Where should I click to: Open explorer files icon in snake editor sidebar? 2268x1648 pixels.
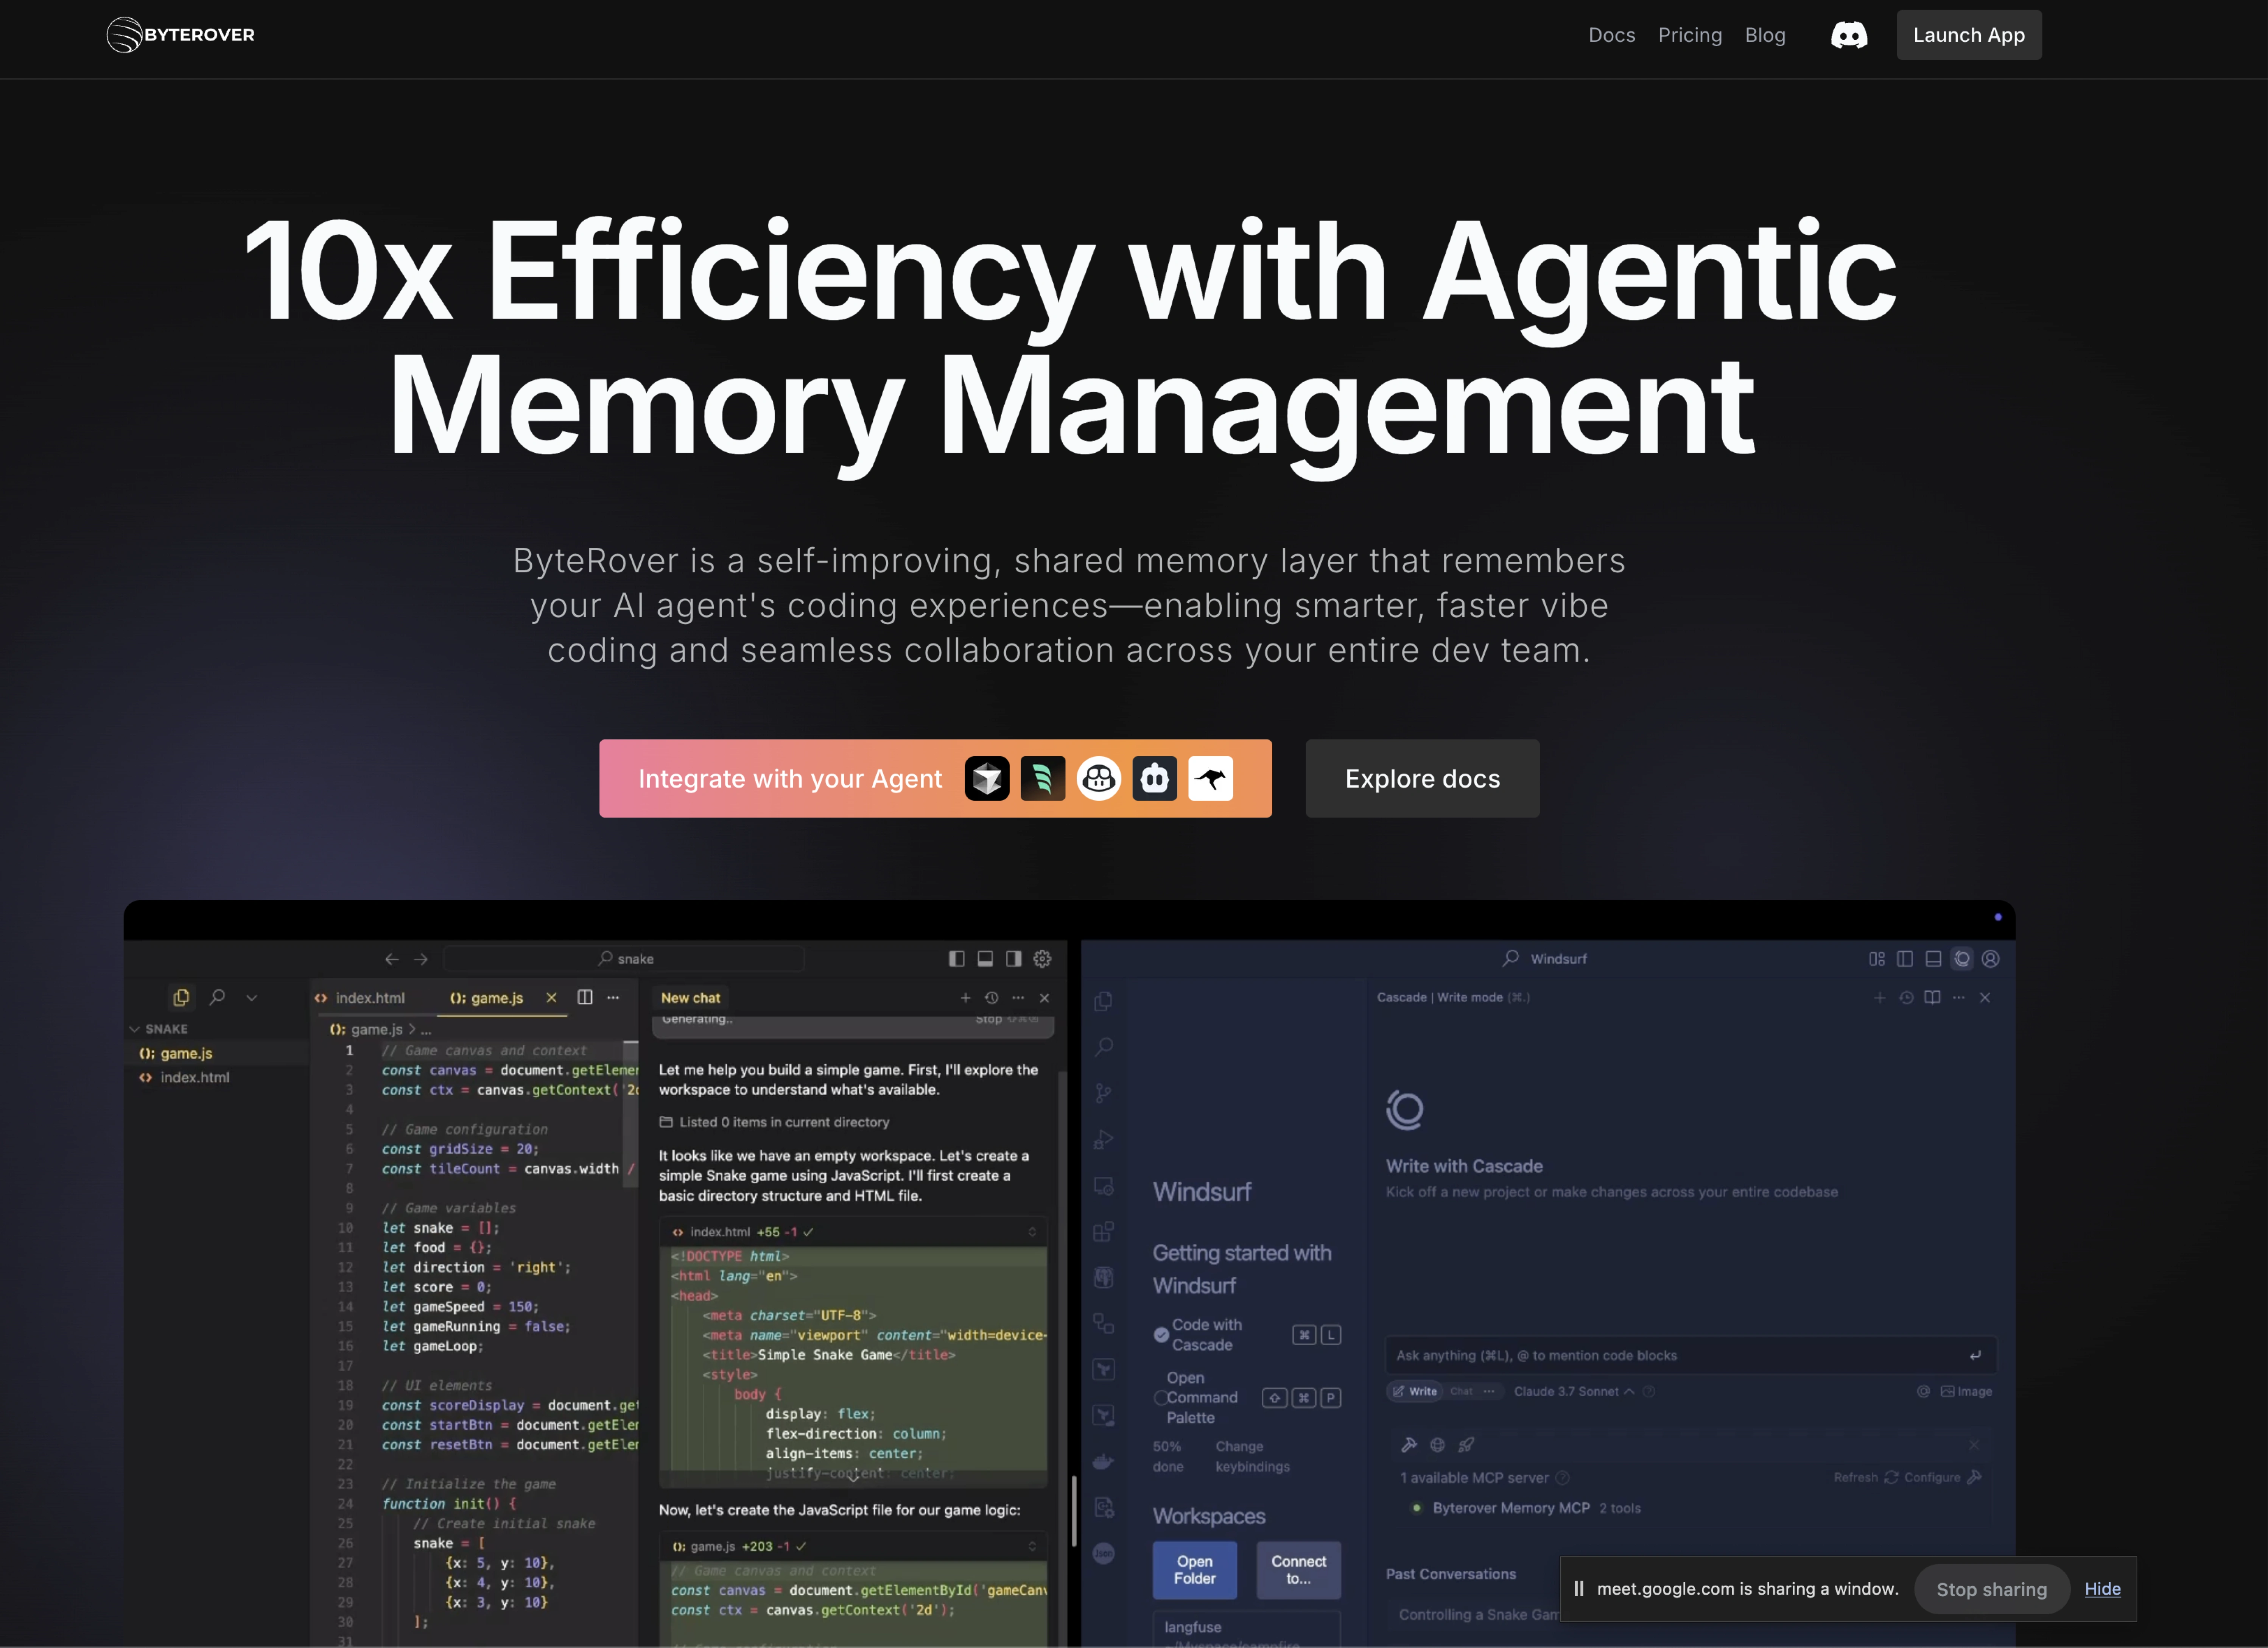181,997
